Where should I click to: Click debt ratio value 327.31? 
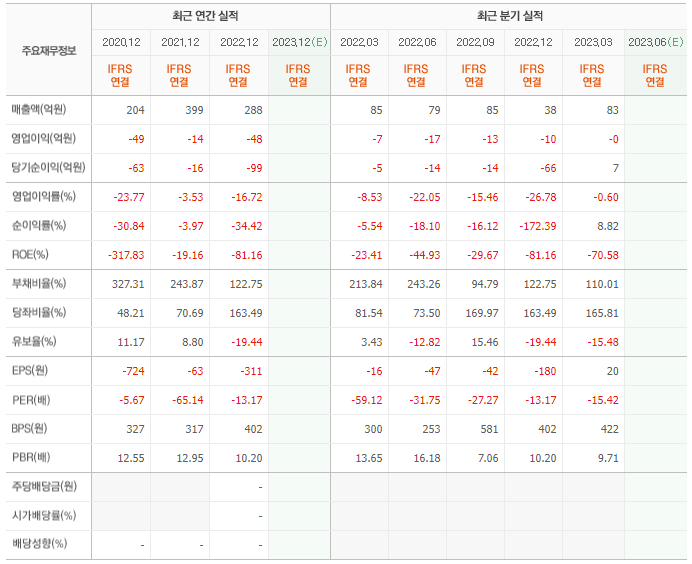(128, 284)
